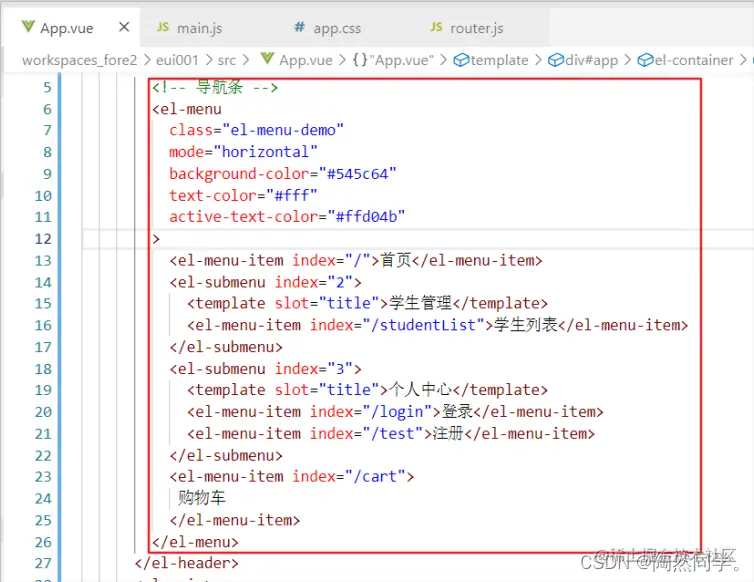The image size is (754, 582).
Task: Click the Vue icon in the breadcrumb
Action: [267, 59]
